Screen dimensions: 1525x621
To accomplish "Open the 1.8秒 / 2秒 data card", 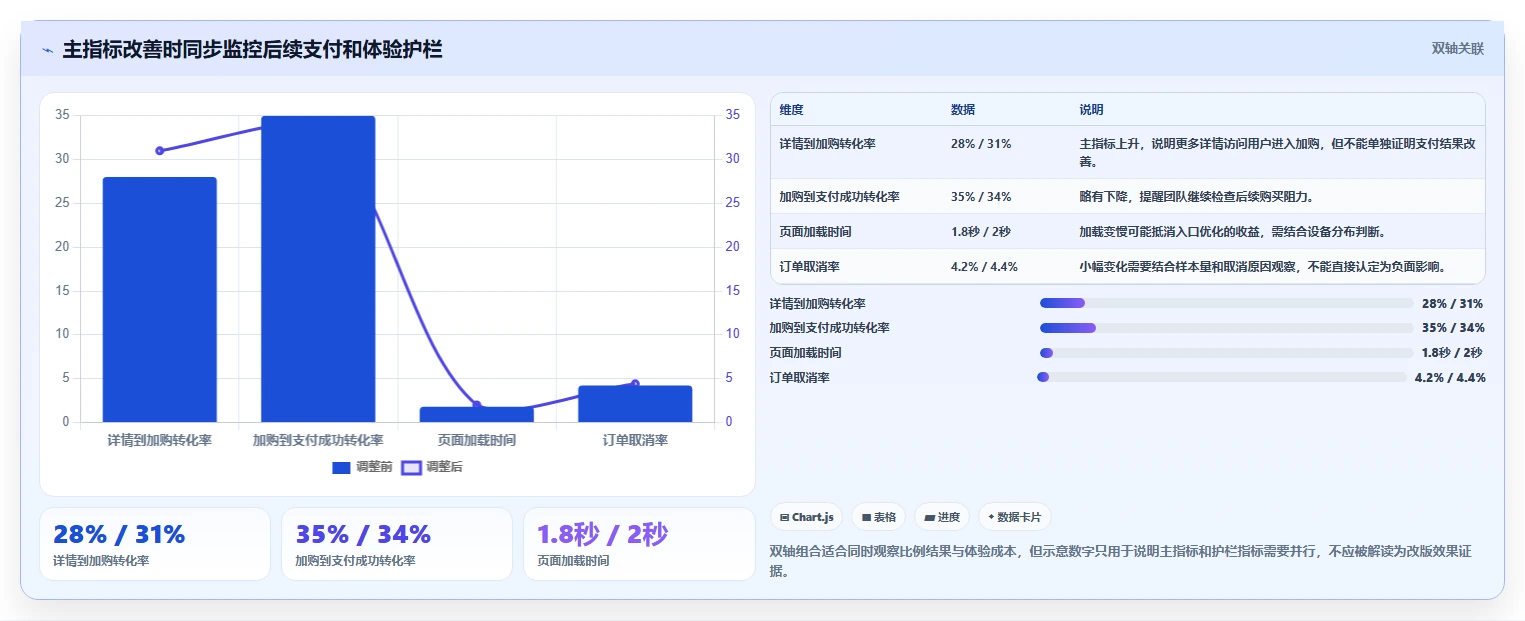I will (x=639, y=544).
